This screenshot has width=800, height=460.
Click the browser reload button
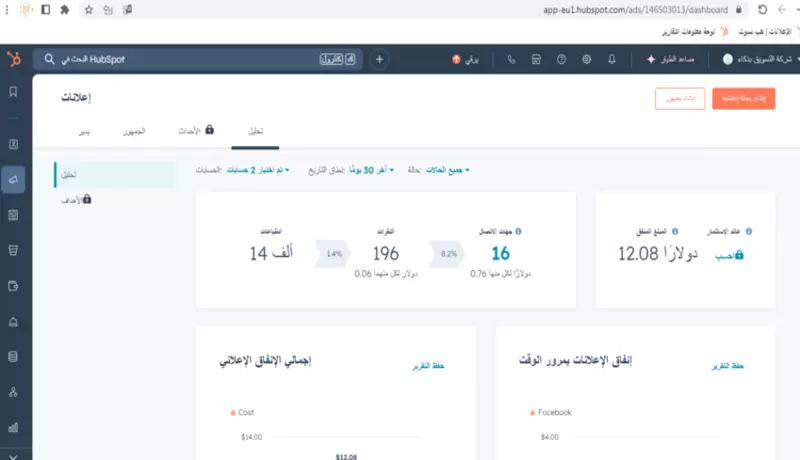[x=762, y=10]
